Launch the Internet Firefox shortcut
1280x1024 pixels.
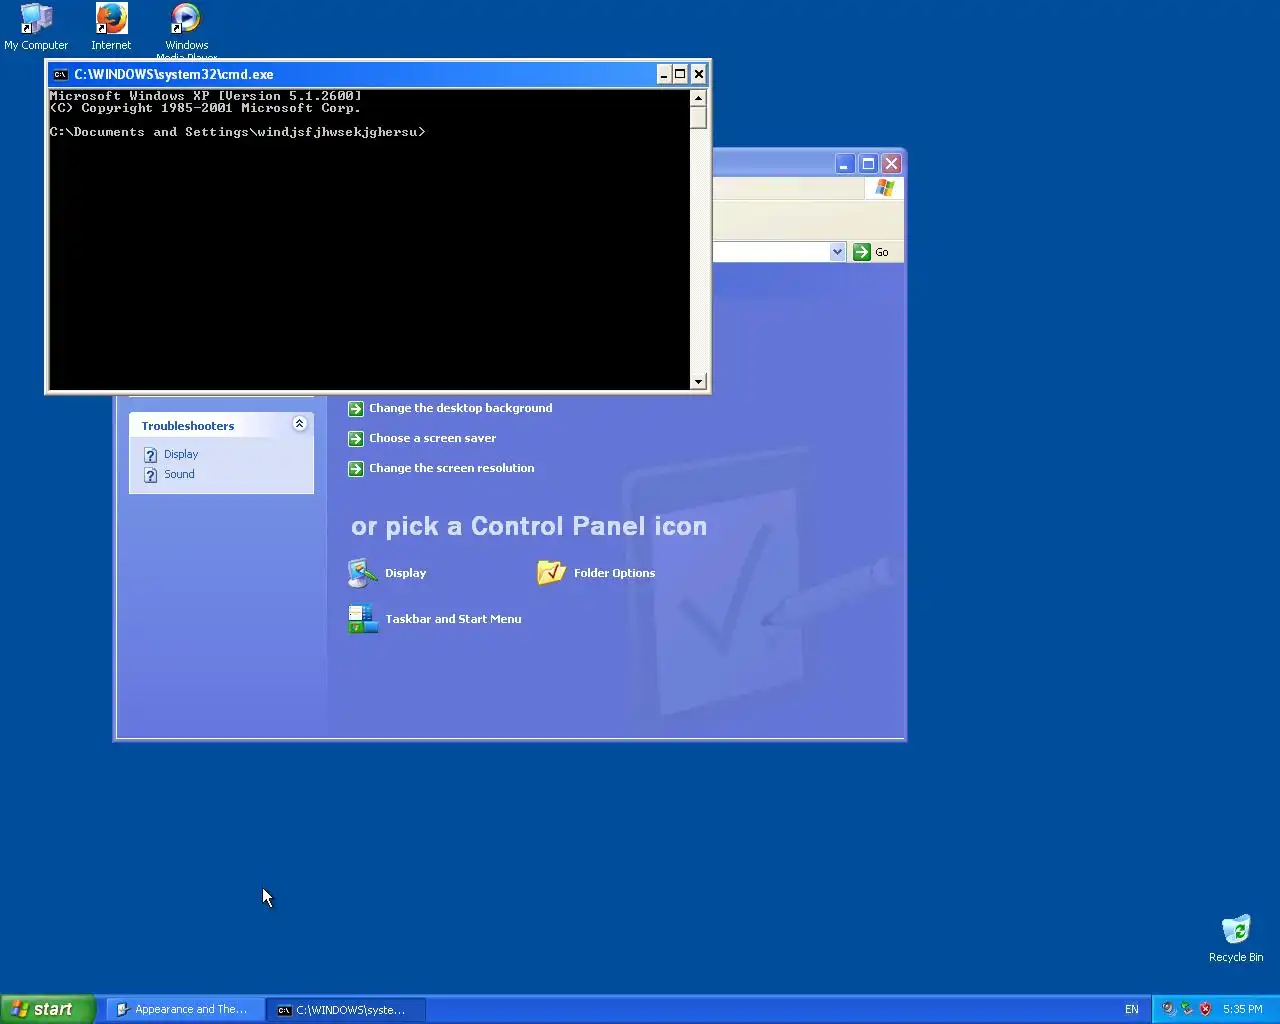pos(111,27)
